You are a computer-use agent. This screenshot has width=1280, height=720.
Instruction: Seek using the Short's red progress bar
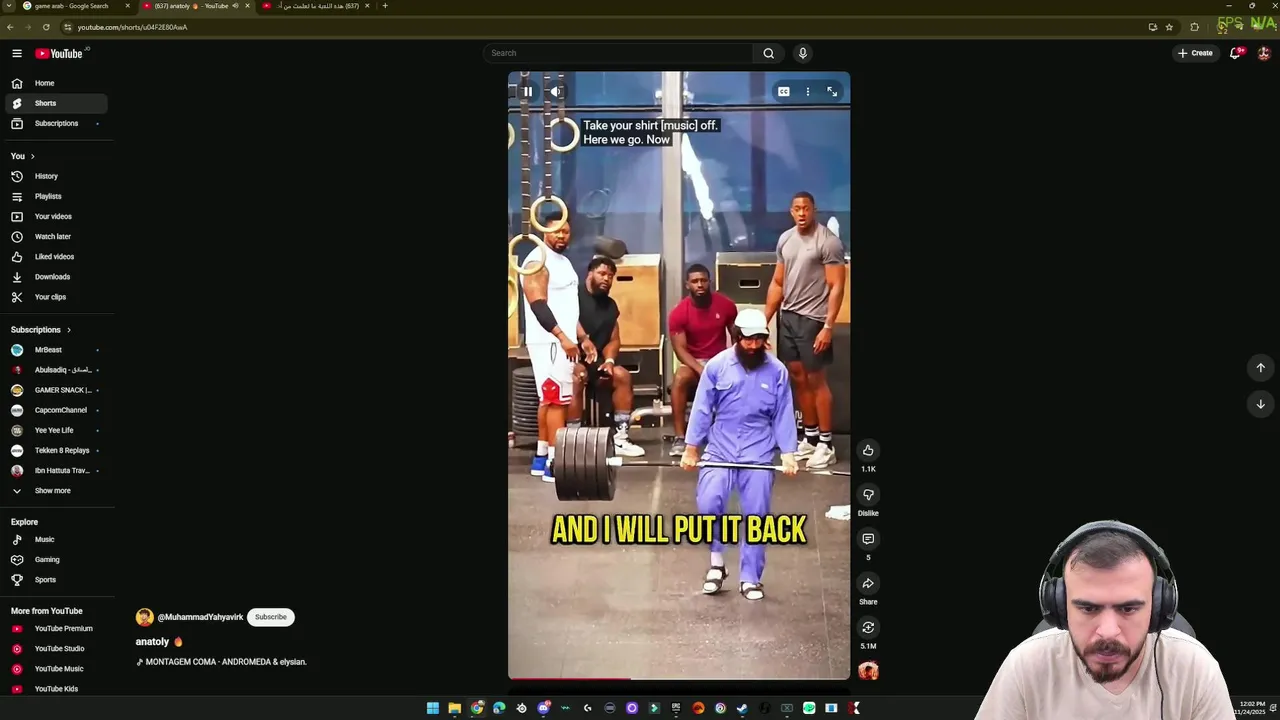click(x=679, y=679)
